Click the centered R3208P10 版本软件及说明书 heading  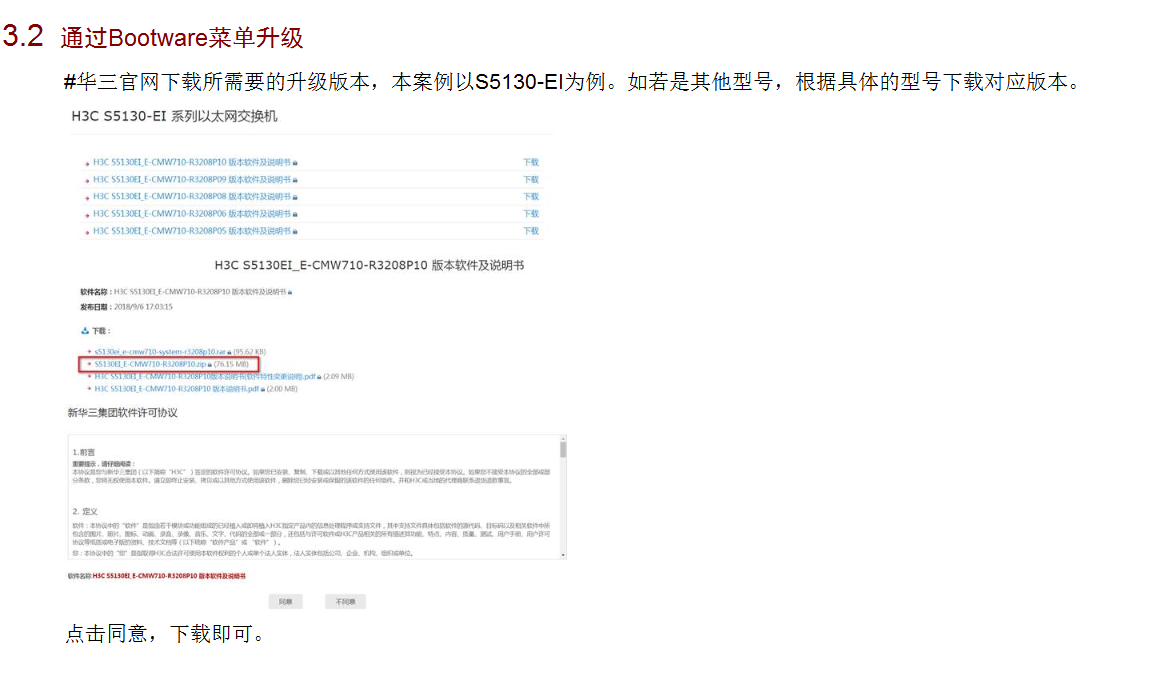(370, 265)
